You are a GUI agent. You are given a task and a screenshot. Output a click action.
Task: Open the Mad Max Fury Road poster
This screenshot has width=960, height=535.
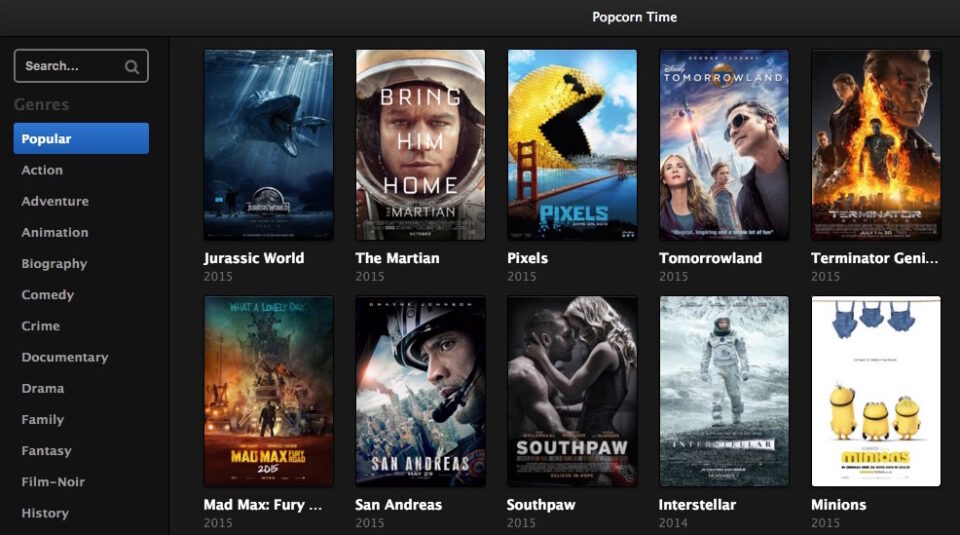tap(269, 391)
